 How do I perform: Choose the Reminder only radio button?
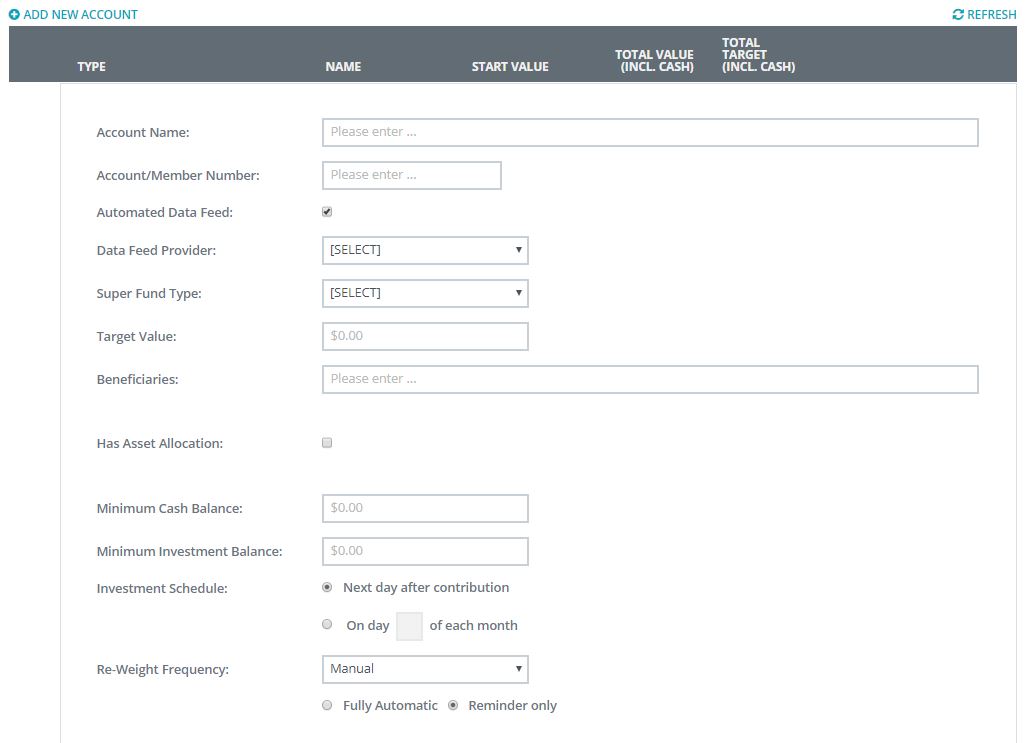point(453,705)
